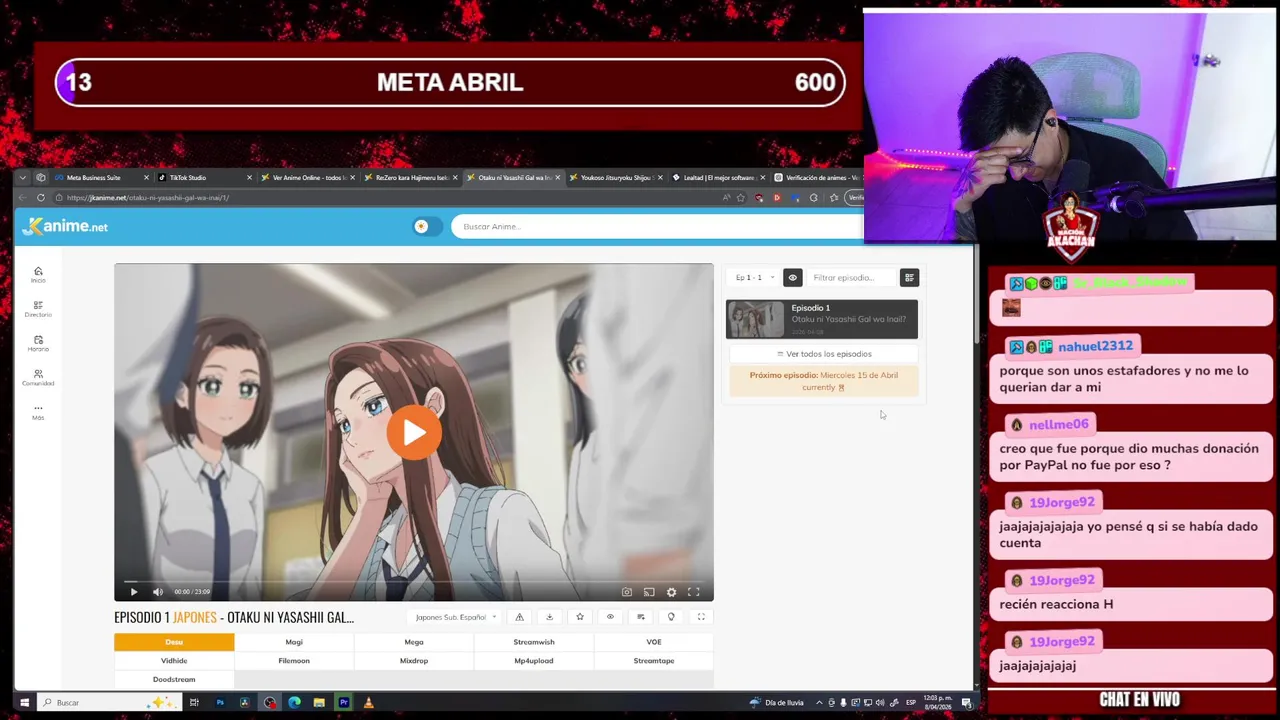Open File Explorer from the taskbar
Screen dimensions: 1280x720
[319, 703]
